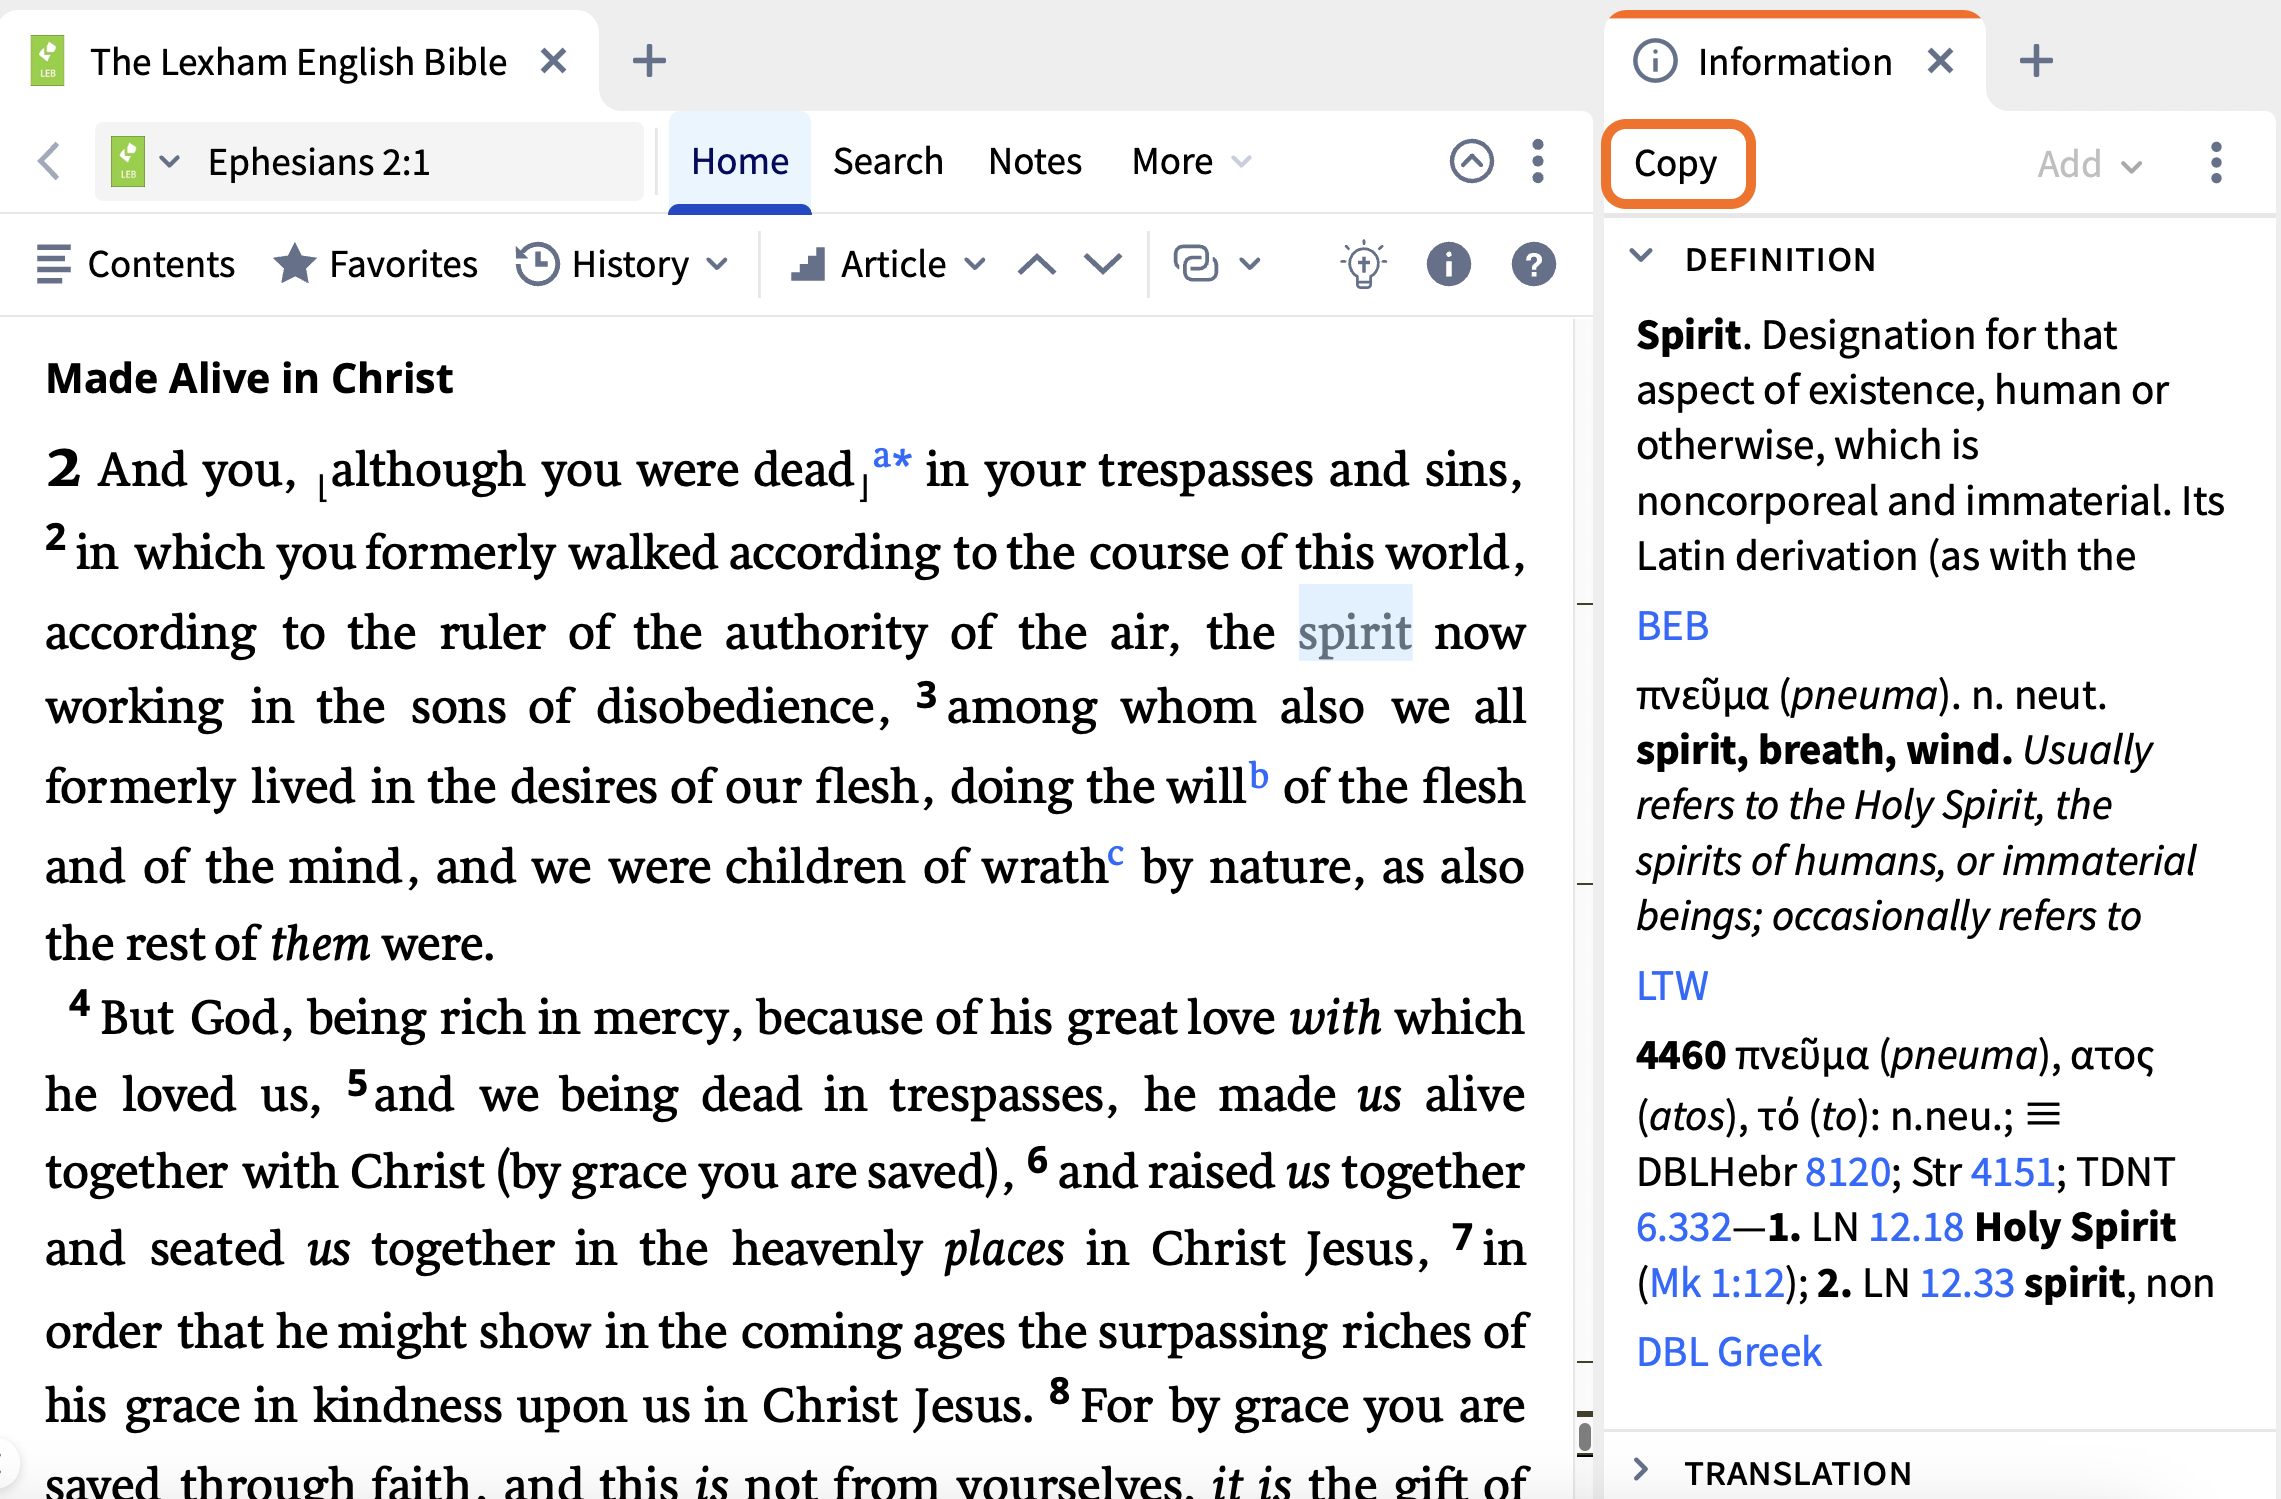Viewport: 2281px width, 1499px height.
Task: Expand the More menu
Action: [x=1191, y=161]
